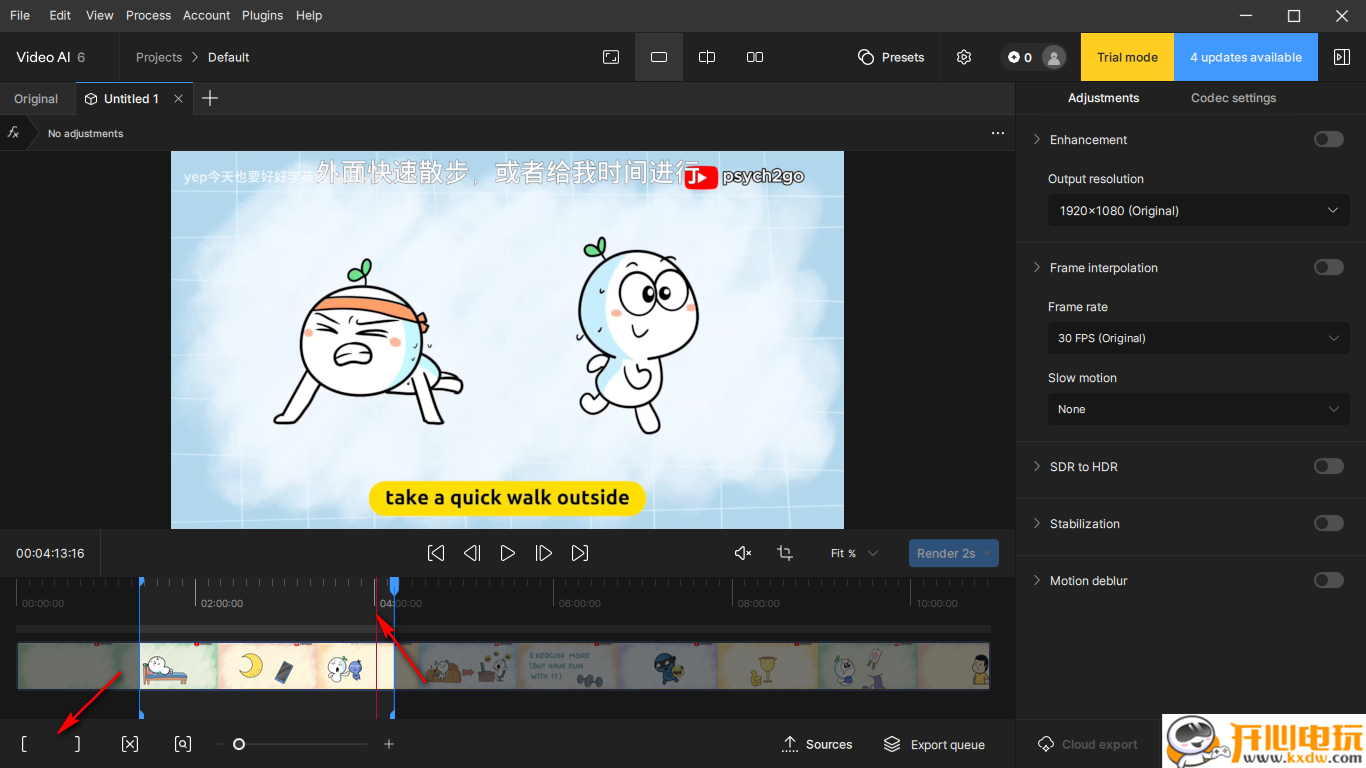Turn on Frame interpolation
The width and height of the screenshot is (1366, 768).
point(1328,268)
